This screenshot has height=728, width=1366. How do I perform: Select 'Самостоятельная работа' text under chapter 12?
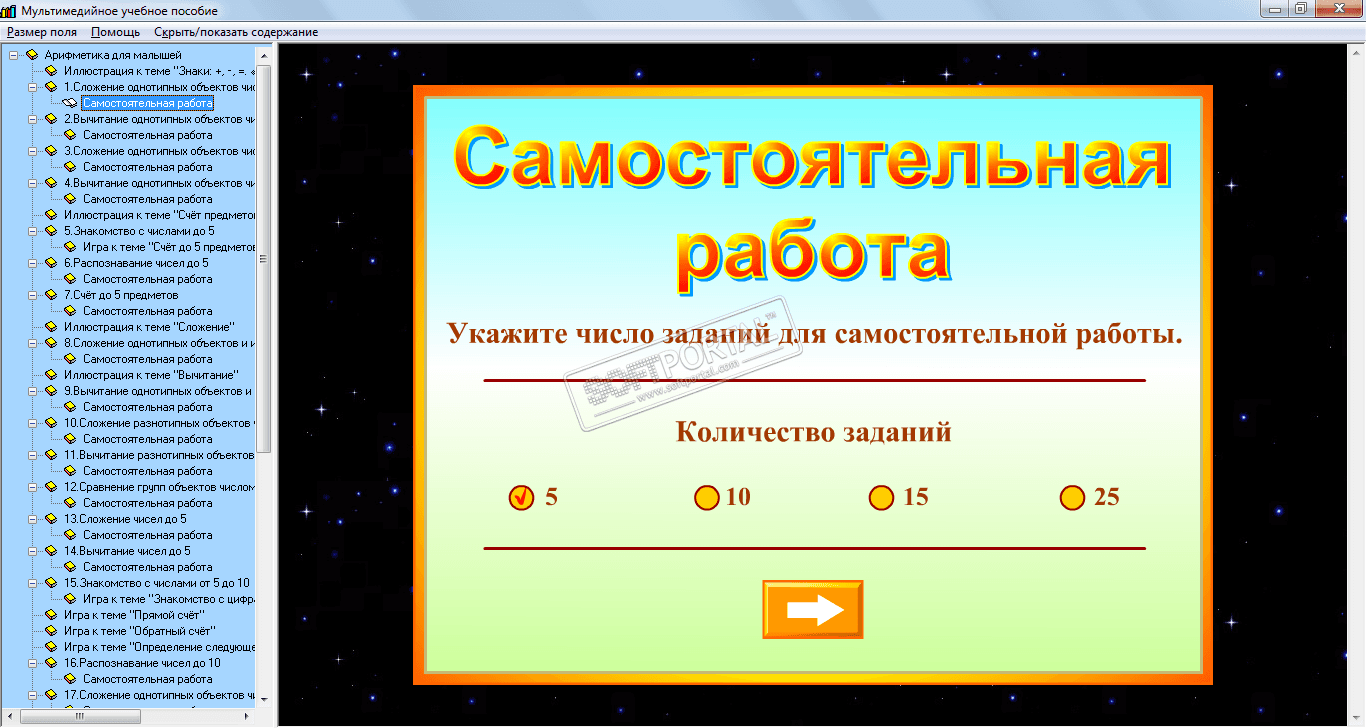(148, 503)
